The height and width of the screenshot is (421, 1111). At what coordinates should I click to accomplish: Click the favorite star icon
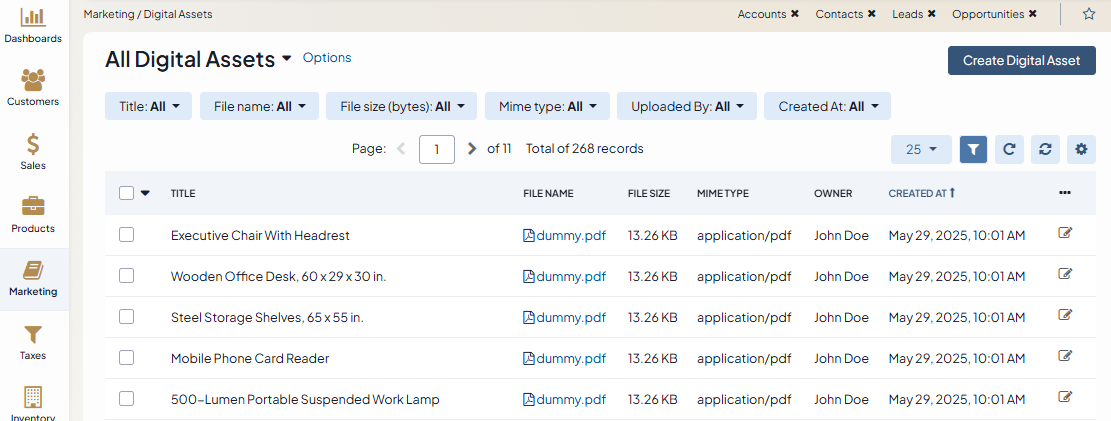[x=1089, y=14]
